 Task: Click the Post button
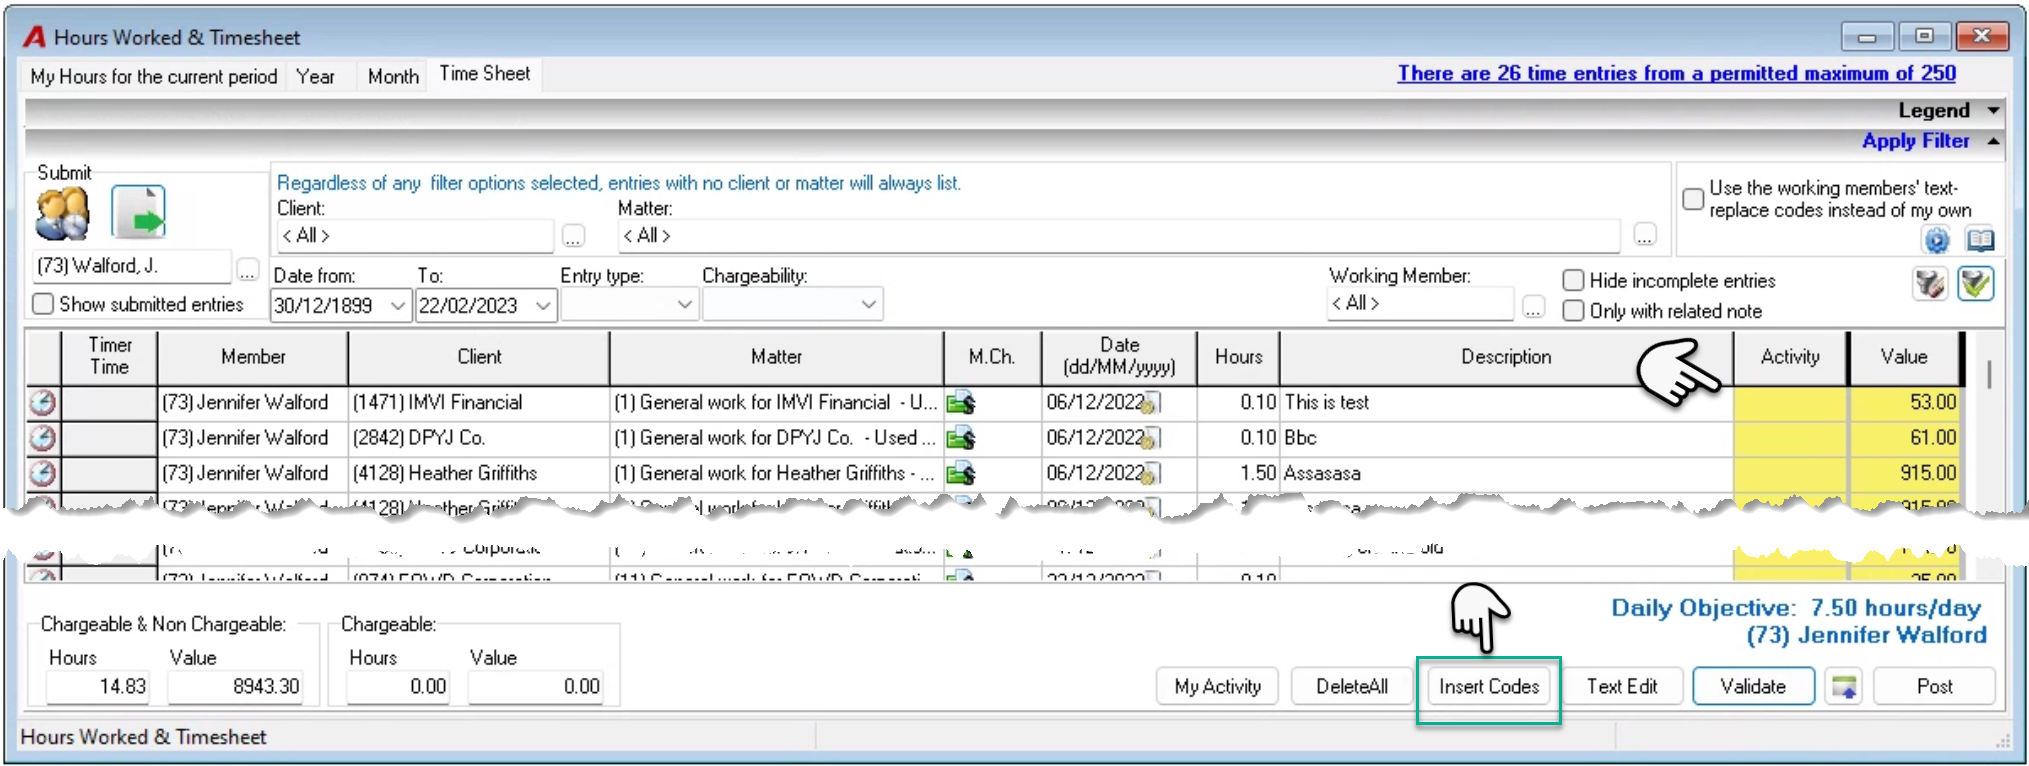(1934, 687)
